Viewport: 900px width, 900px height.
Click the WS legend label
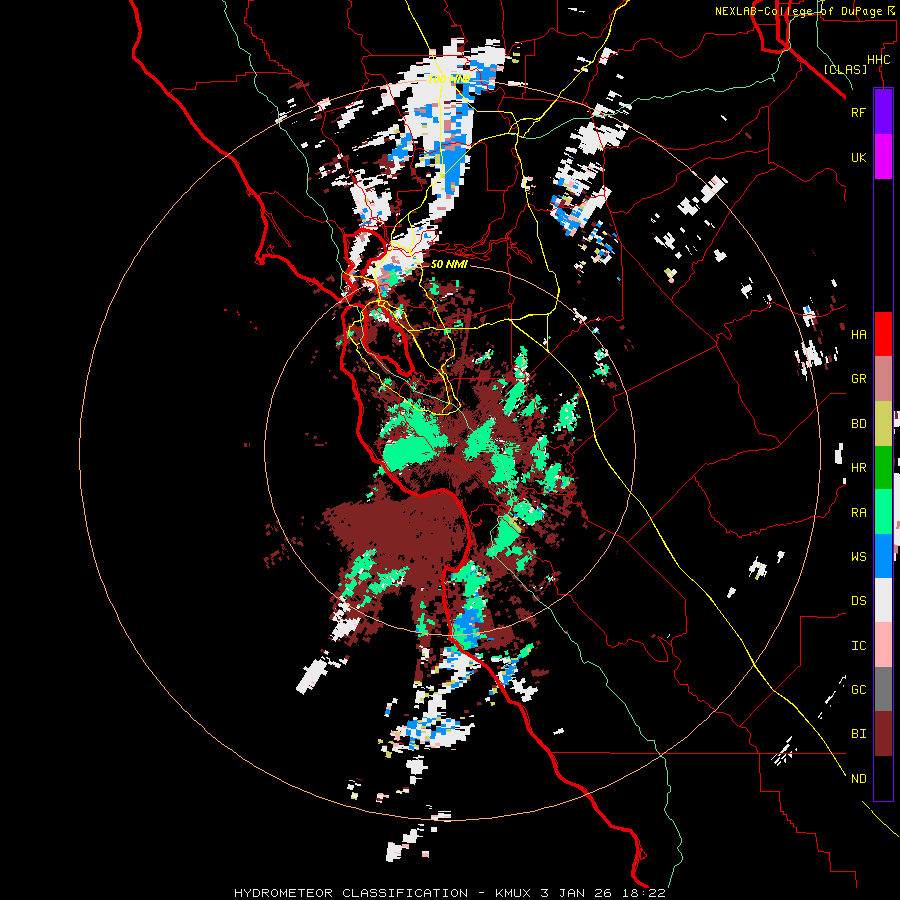[858, 556]
